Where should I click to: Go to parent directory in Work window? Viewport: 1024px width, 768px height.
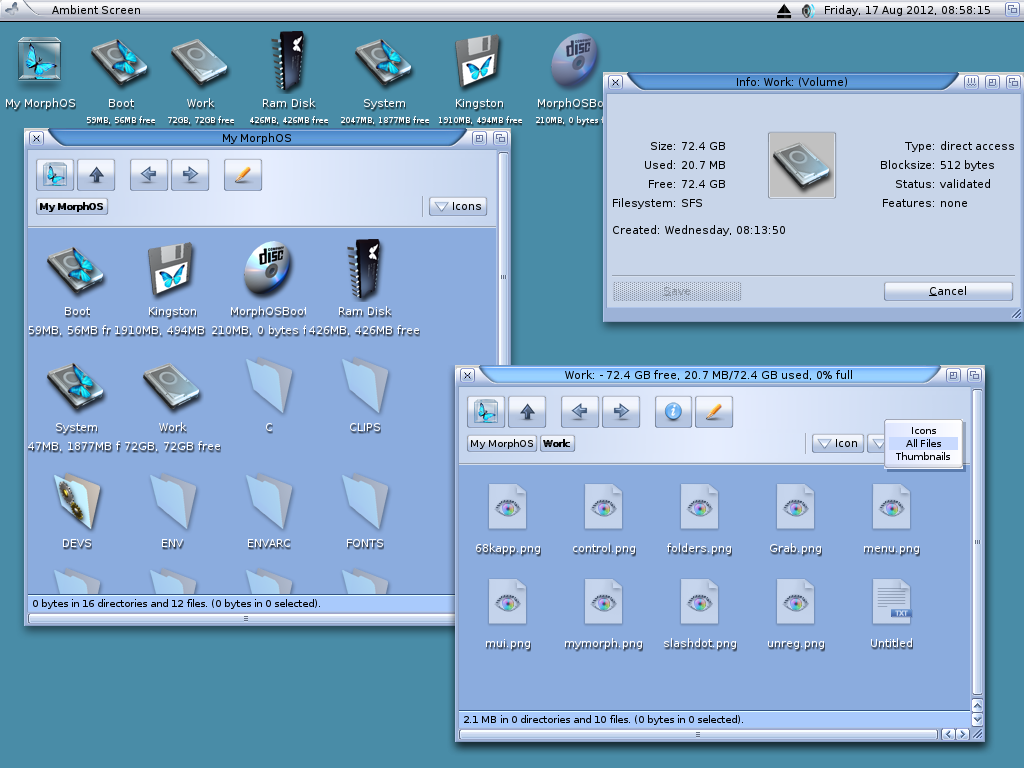click(x=527, y=411)
